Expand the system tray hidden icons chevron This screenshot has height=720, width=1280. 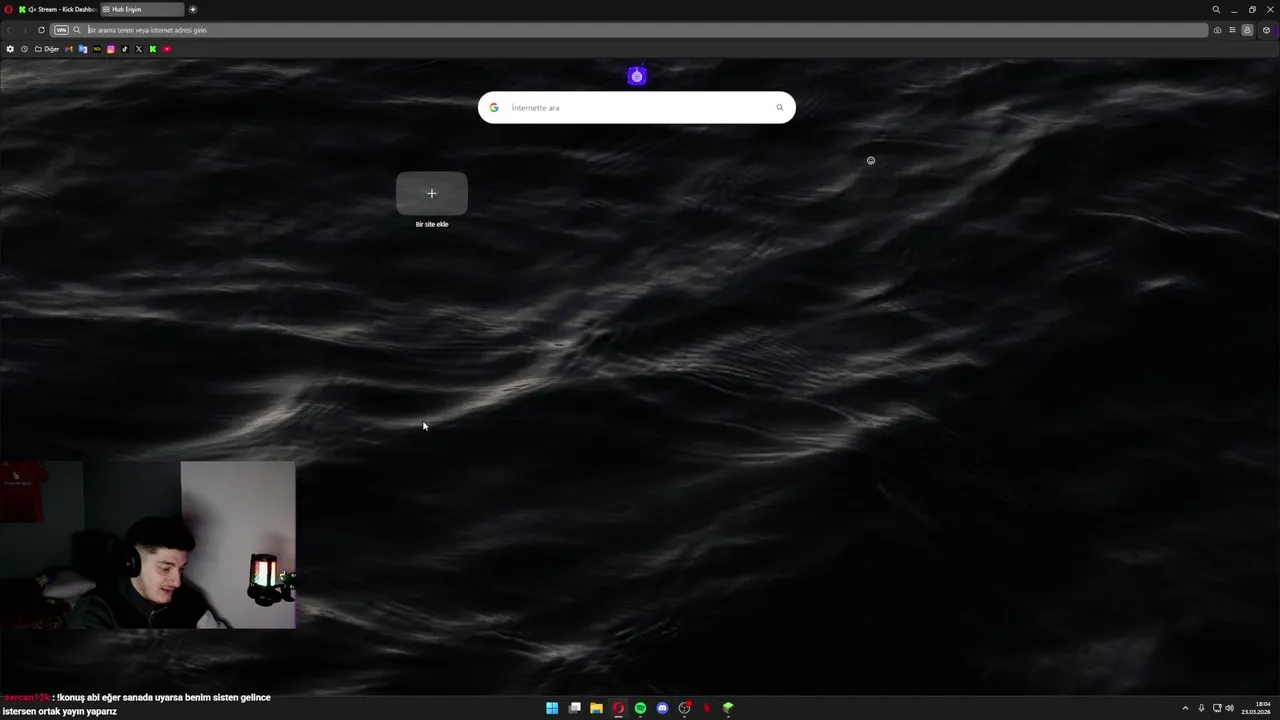[x=1185, y=708]
